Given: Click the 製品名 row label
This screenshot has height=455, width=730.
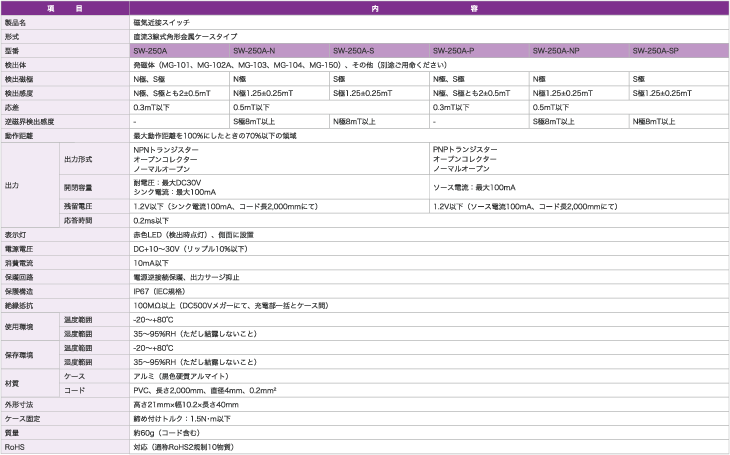Looking at the screenshot, I should coord(17,21).
